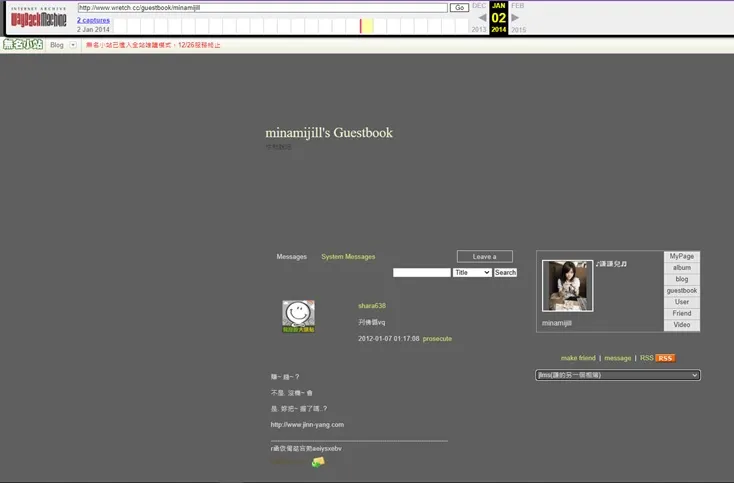Click the next capture arrow
The width and height of the screenshot is (734, 483).
pos(515,18)
